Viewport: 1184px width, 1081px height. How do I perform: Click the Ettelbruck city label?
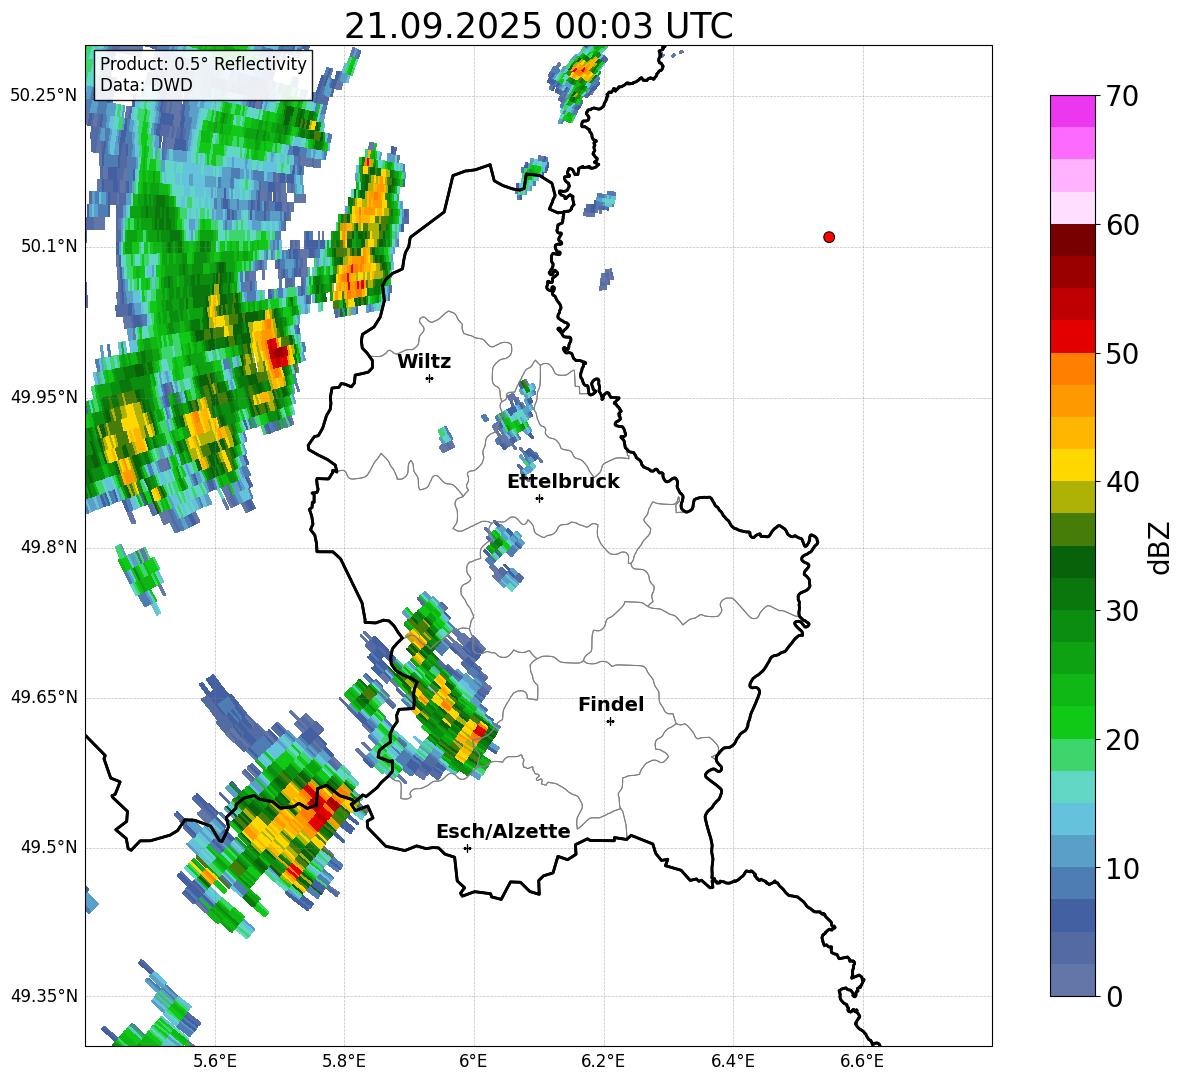coord(563,482)
